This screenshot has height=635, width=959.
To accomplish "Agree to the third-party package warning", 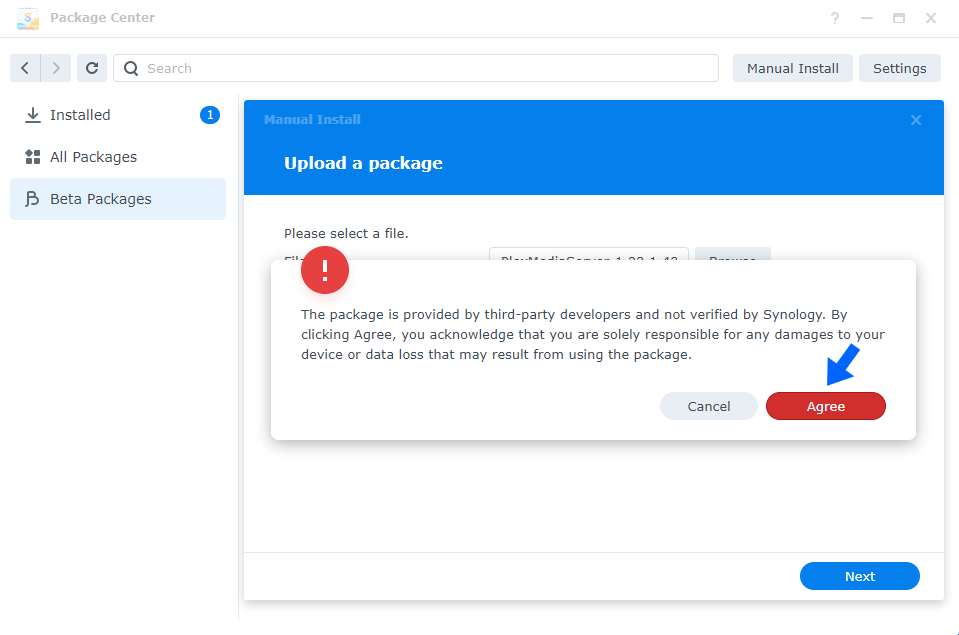I will click(826, 406).
